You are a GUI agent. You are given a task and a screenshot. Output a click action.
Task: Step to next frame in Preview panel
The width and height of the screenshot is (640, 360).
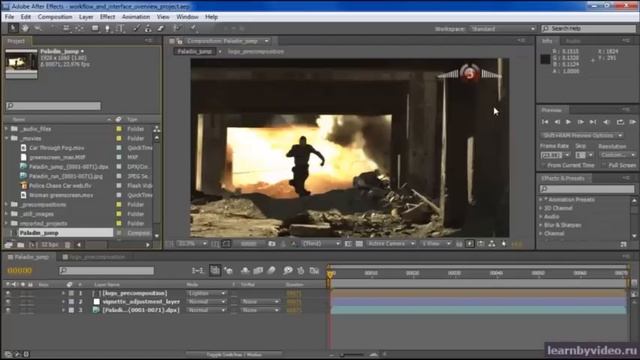coord(580,122)
